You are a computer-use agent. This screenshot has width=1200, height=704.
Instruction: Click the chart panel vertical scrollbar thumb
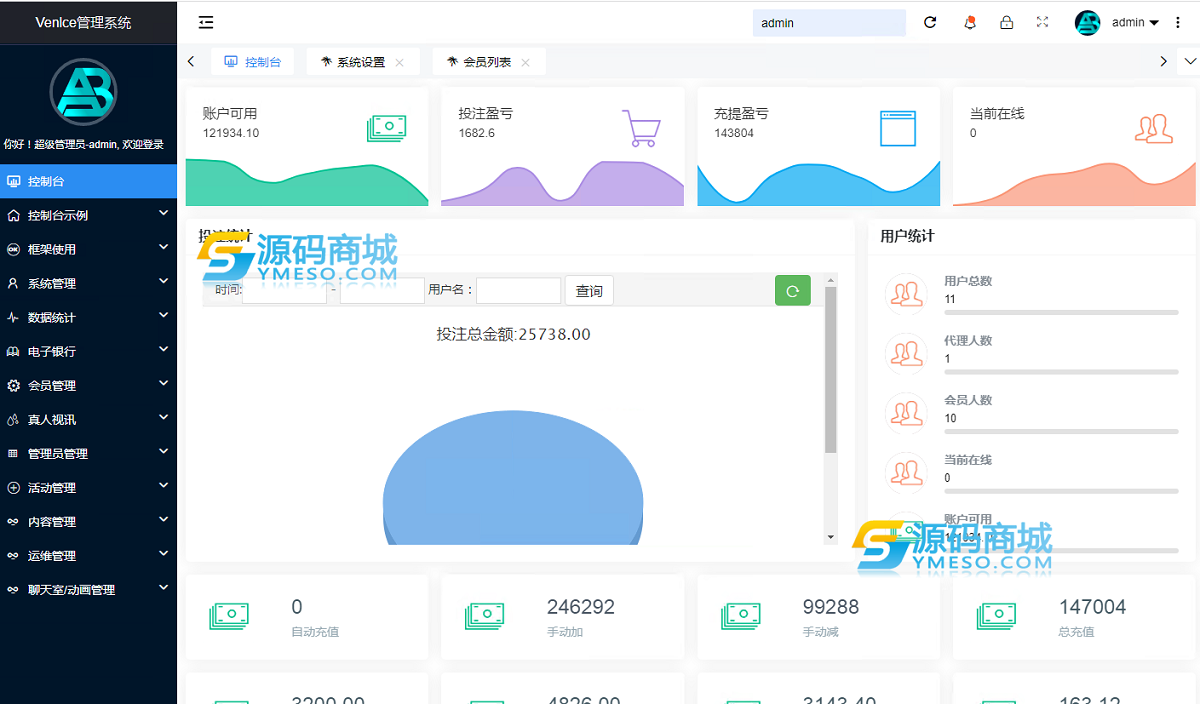coord(830,370)
